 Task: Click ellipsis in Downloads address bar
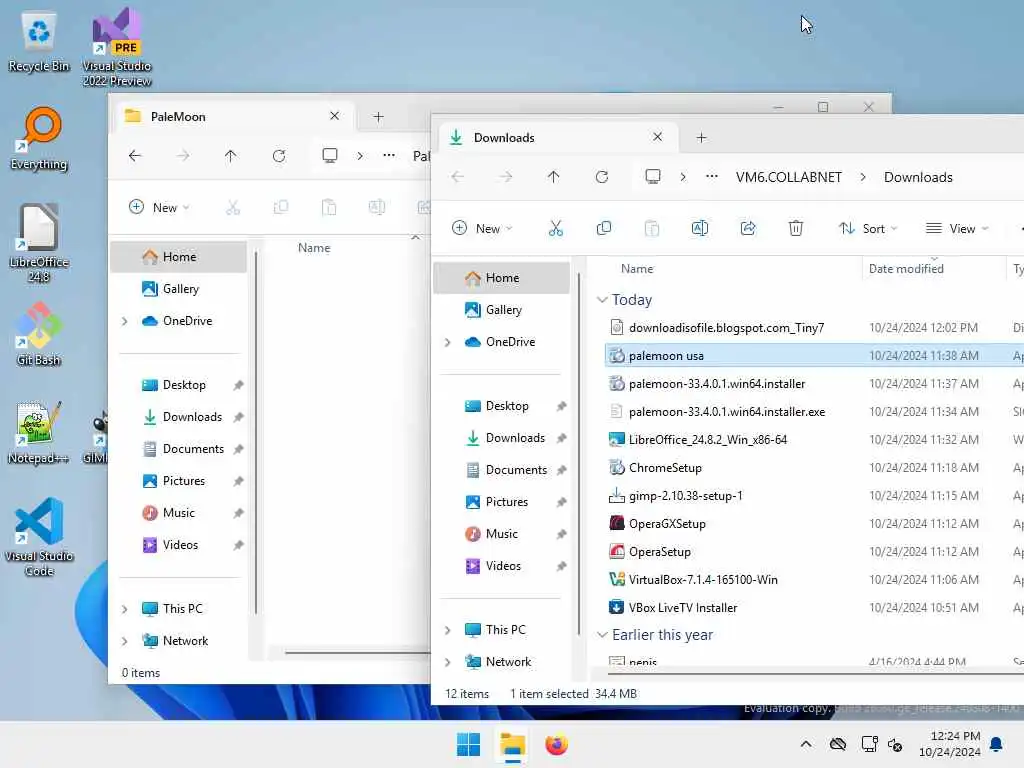712,176
